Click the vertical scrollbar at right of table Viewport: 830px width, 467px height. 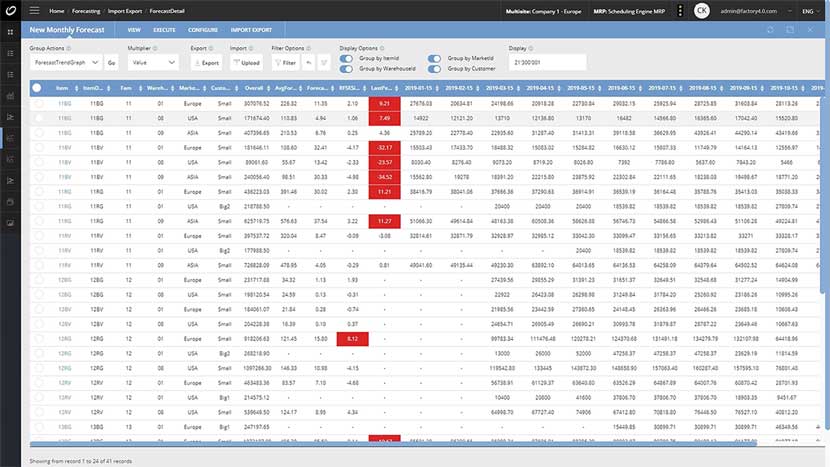pos(822,194)
